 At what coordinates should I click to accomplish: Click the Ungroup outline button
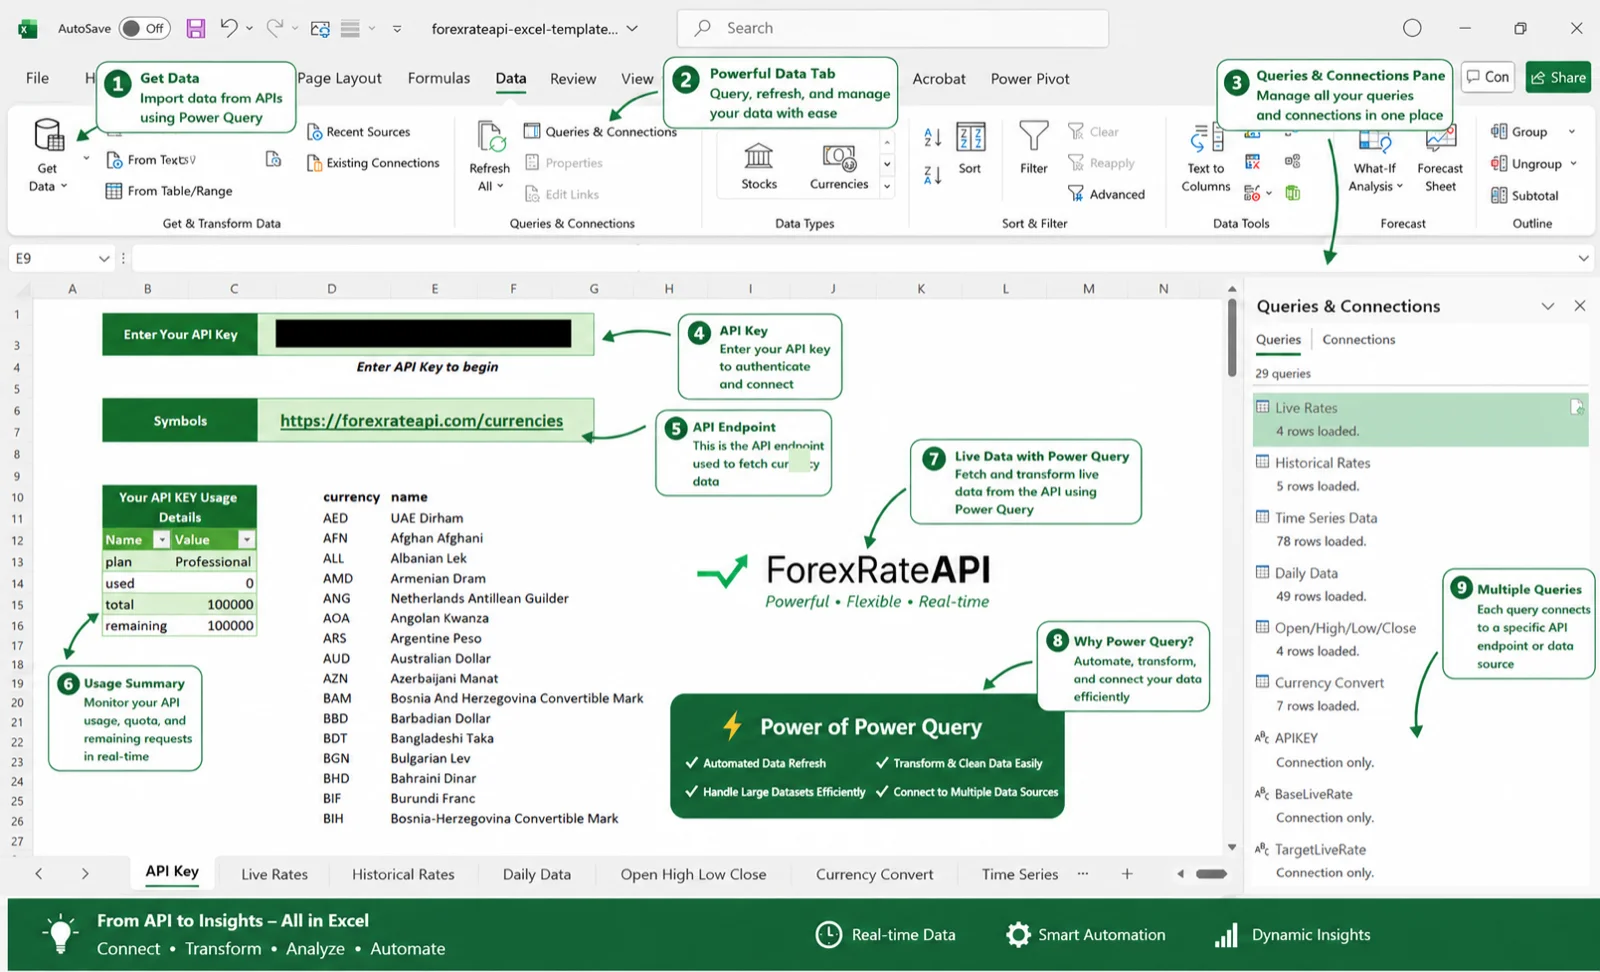[1526, 164]
